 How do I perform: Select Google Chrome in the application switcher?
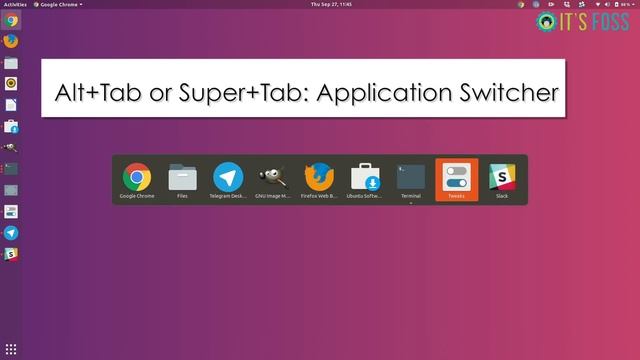pyautogui.click(x=137, y=180)
